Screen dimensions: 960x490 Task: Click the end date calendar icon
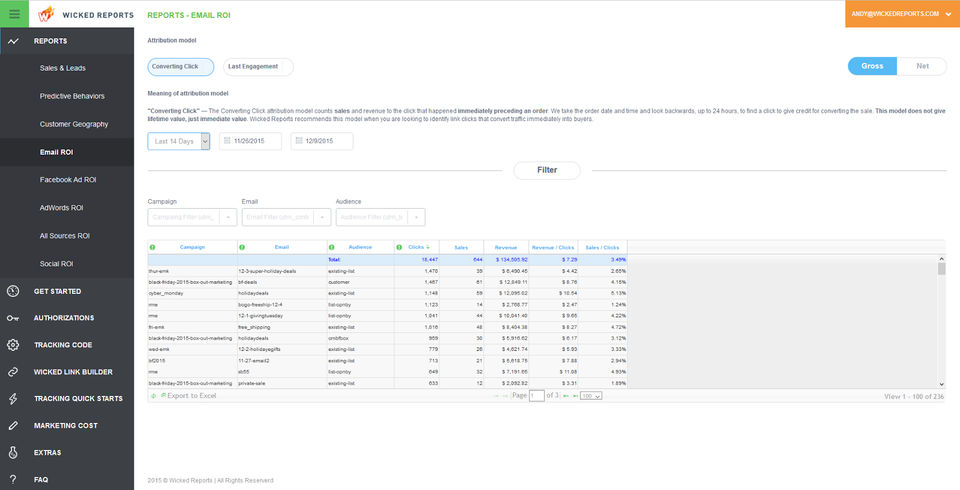coord(299,141)
